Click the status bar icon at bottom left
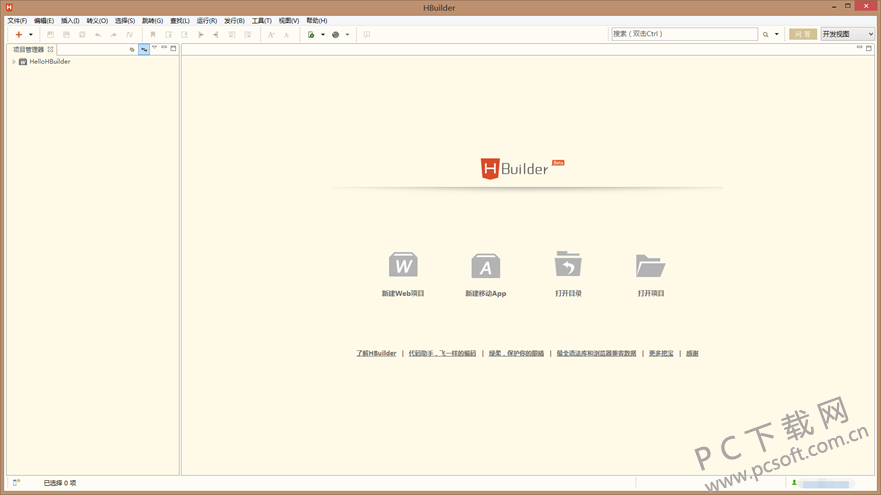This screenshot has width=881, height=495. (x=16, y=483)
